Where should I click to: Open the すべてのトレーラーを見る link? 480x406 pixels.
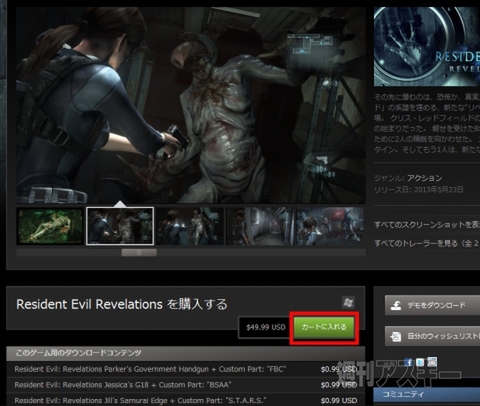427,243
